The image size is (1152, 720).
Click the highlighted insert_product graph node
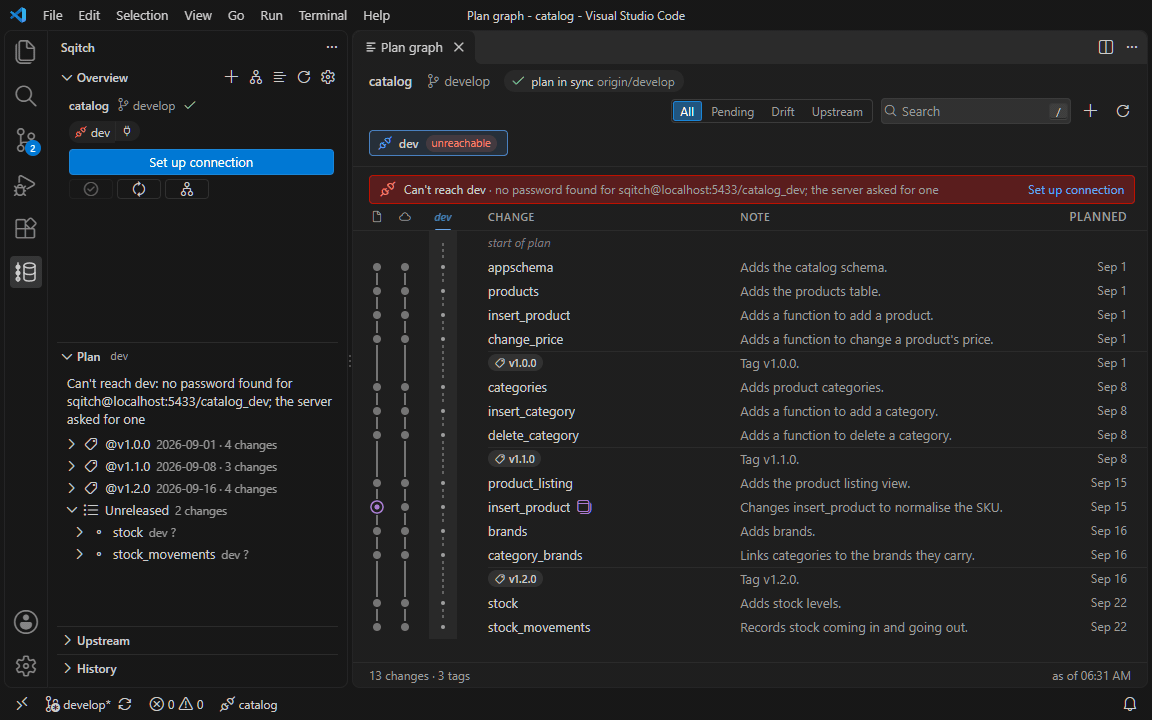[x=377, y=507]
